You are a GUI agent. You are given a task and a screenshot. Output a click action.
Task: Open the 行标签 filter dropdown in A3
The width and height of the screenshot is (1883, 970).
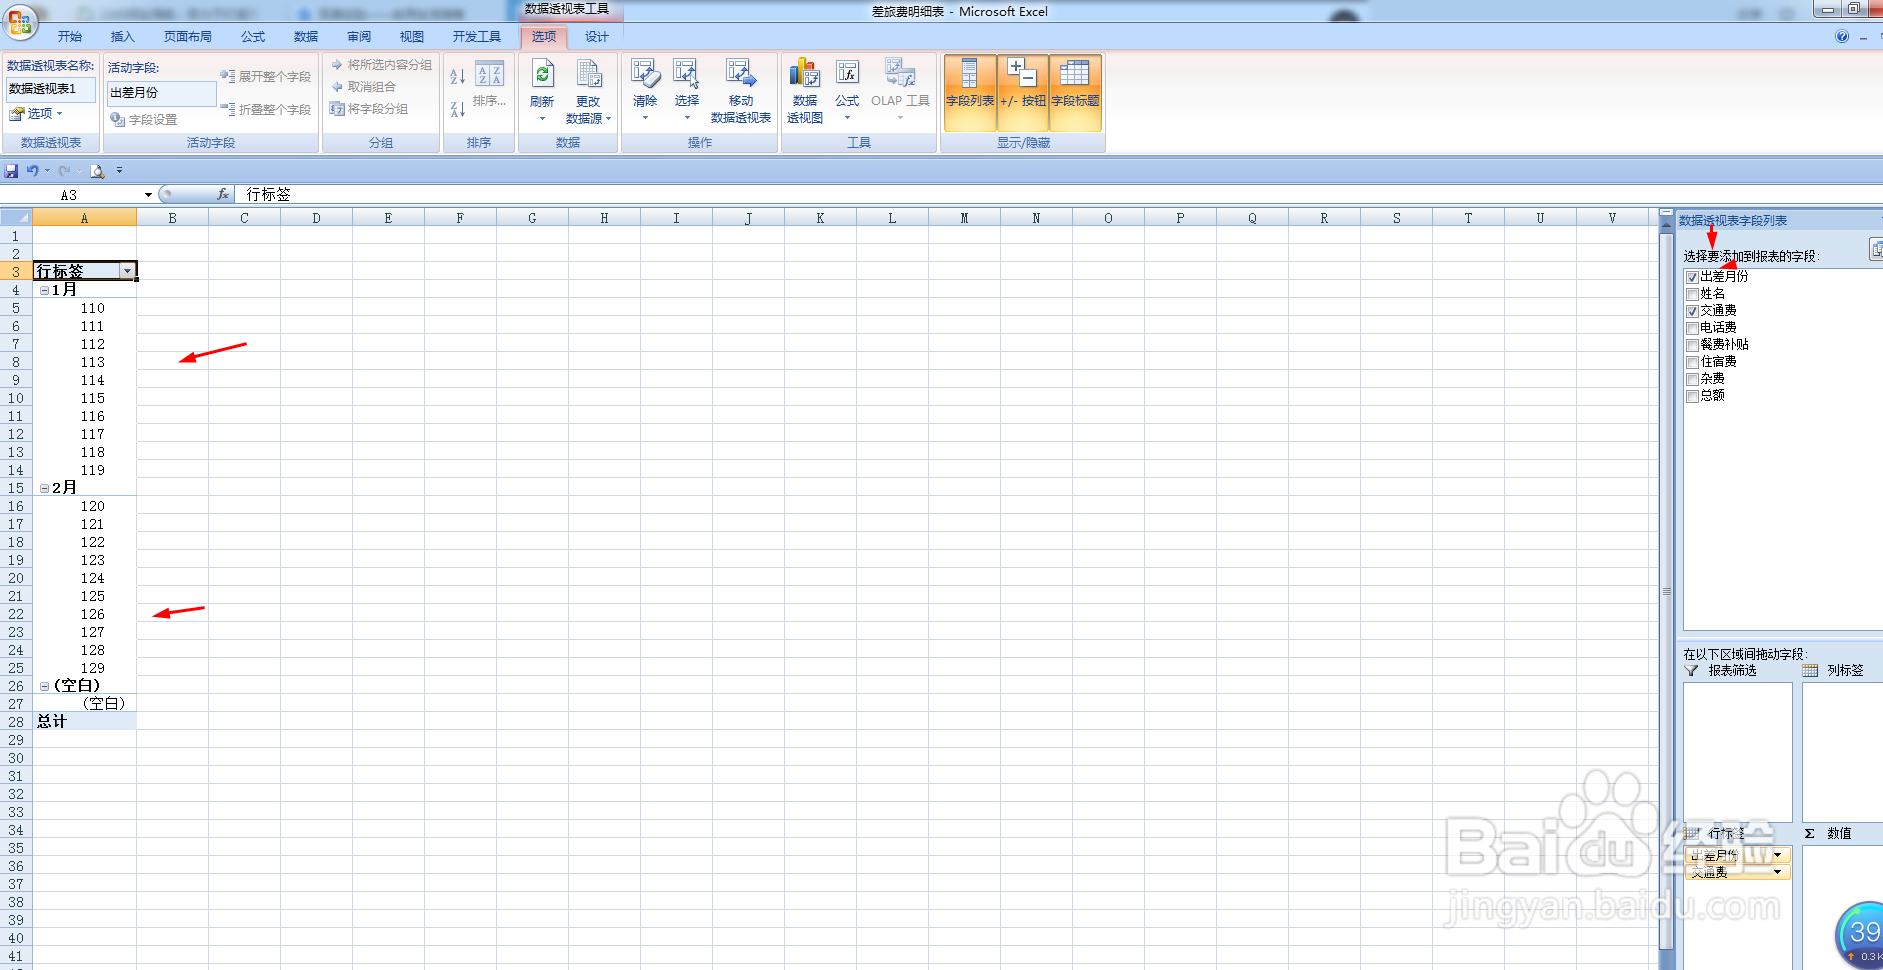pos(127,272)
